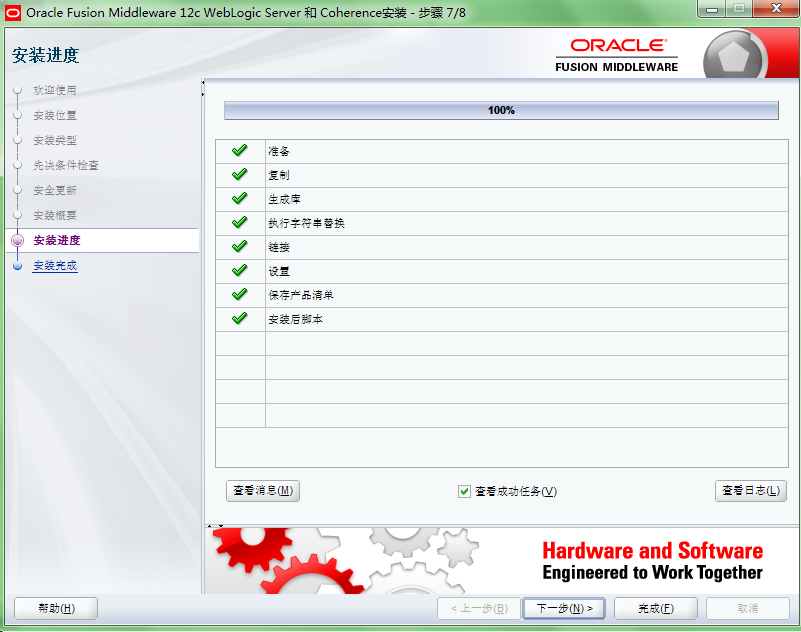801x632 pixels.
Task: Click the green checkmark beside 生成库
Action: (x=240, y=198)
